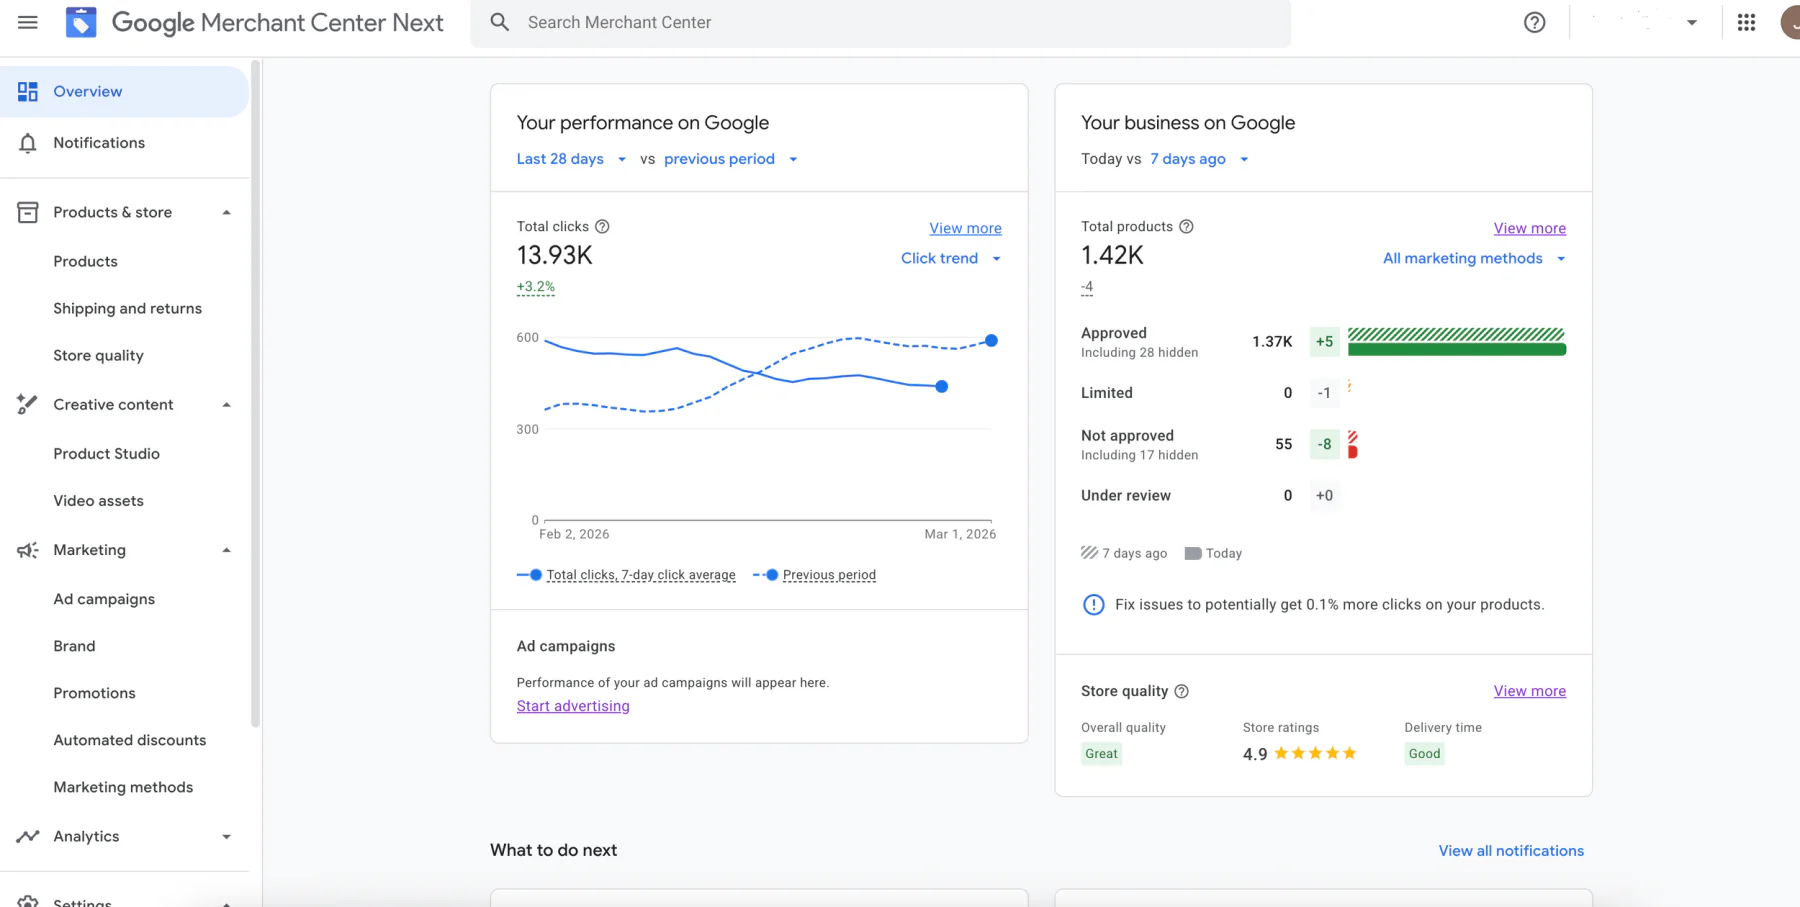The image size is (1800, 907).
Task: Collapse the Creative content section arrow
Action: click(227, 404)
